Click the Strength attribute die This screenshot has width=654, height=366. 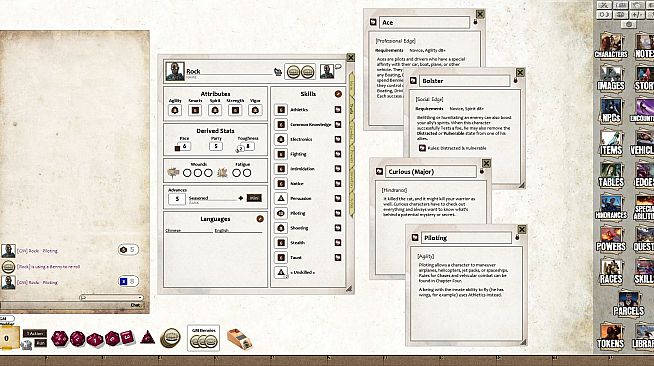point(235,110)
